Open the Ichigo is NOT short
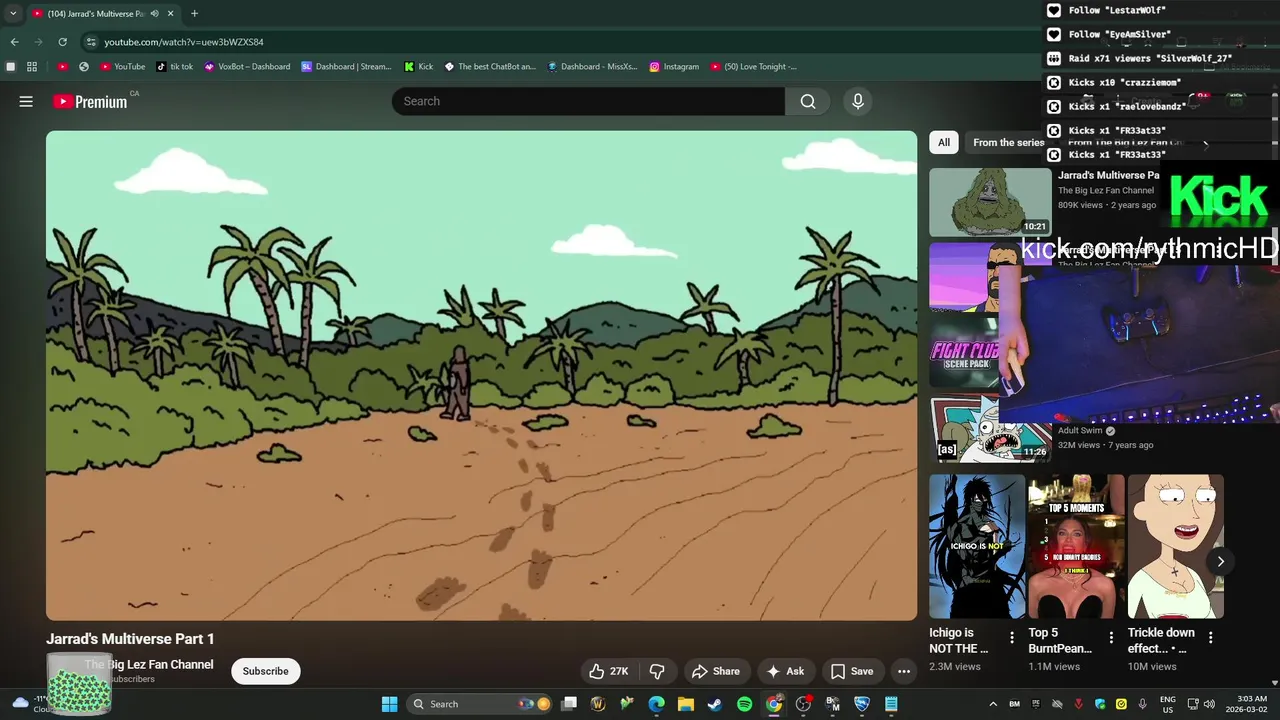The image size is (1280, 720). (x=977, y=546)
